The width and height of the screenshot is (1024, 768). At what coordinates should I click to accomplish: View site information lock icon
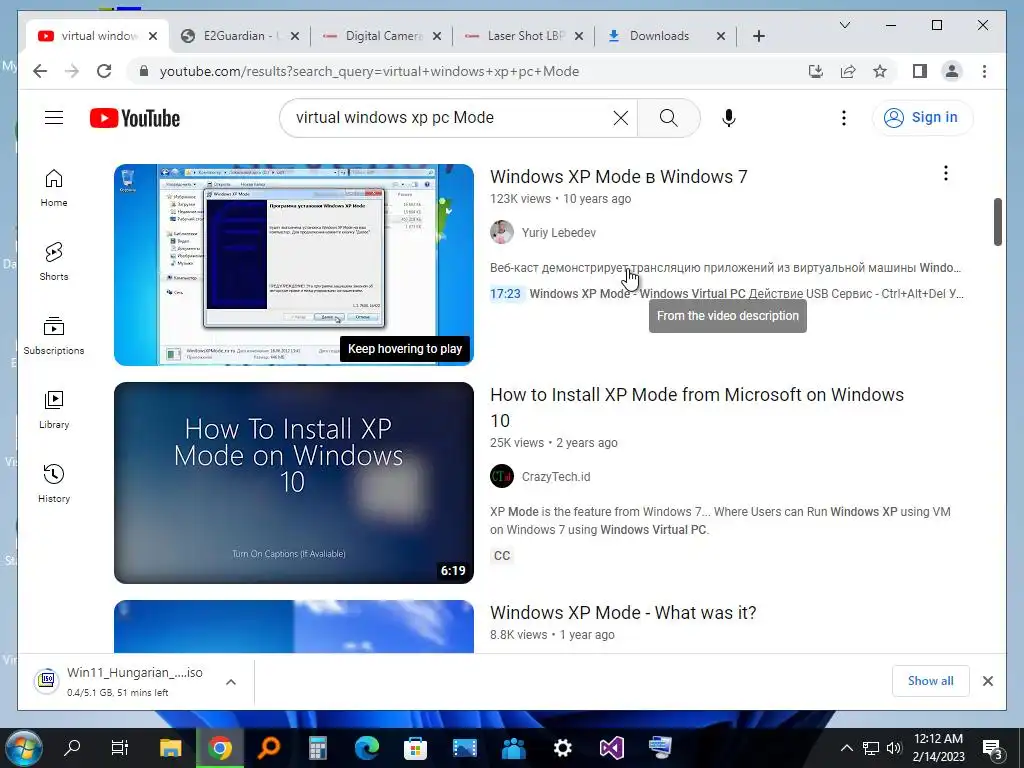144,71
